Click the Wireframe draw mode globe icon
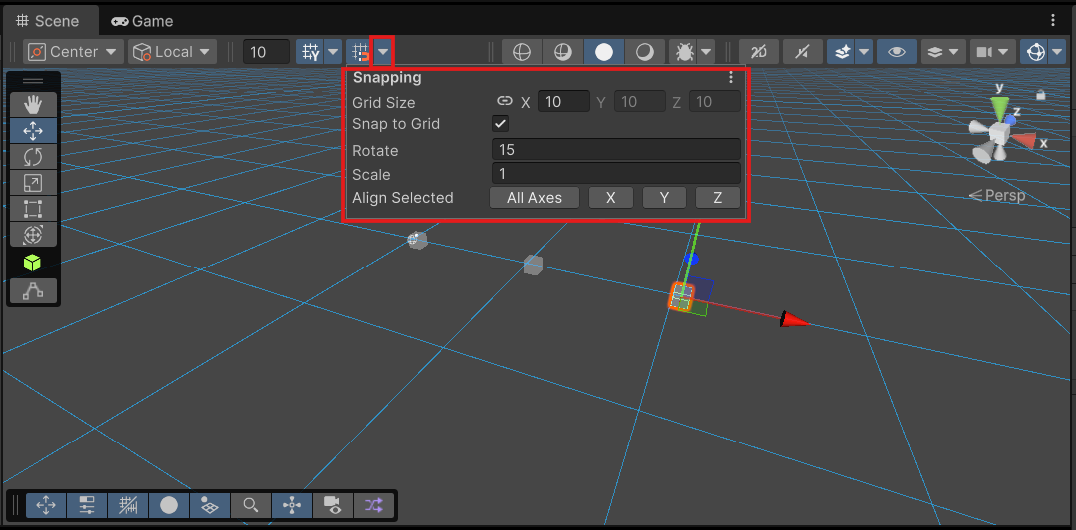 pos(522,52)
